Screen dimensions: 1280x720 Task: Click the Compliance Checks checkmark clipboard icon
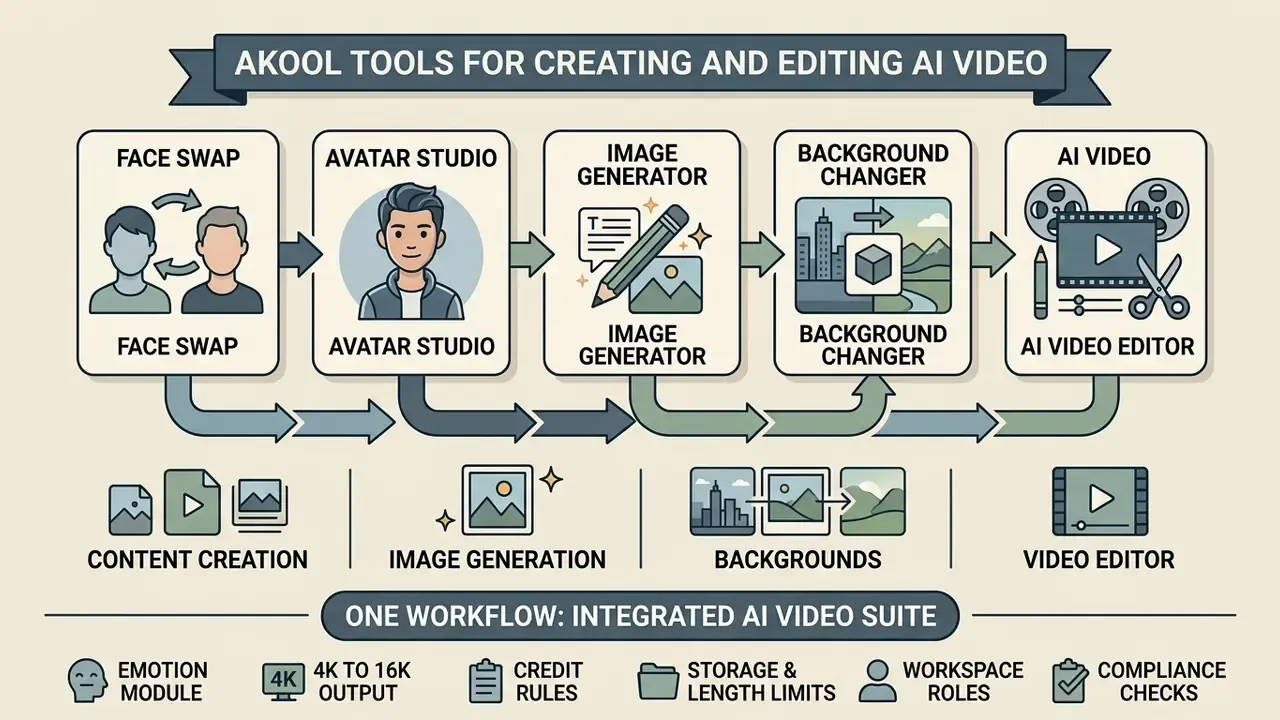1069,681
